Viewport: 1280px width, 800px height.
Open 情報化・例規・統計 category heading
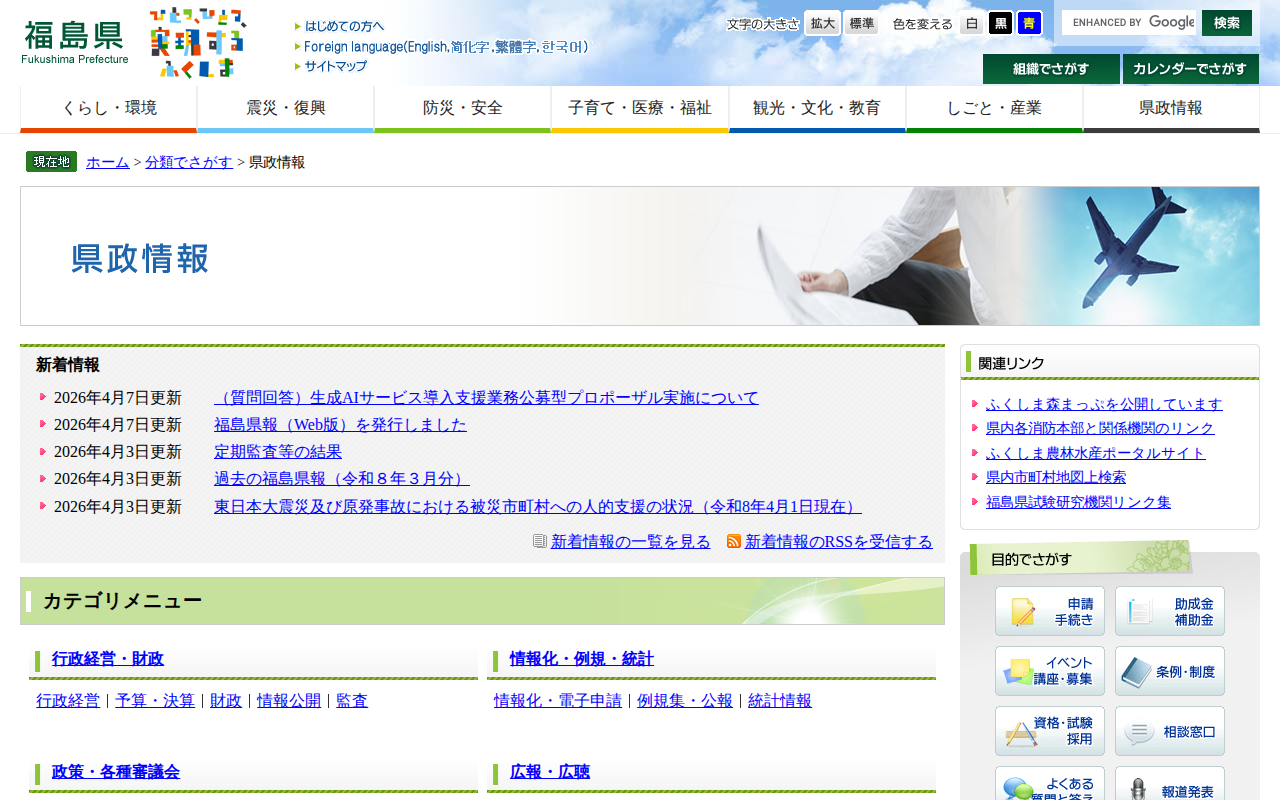tap(582, 659)
